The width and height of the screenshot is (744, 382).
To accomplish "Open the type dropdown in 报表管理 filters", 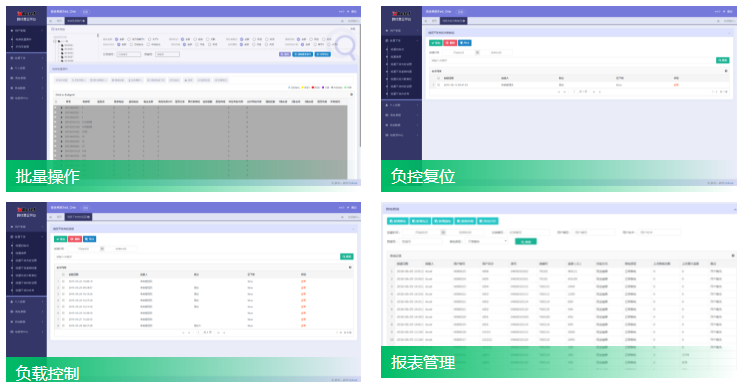I will (488, 242).
